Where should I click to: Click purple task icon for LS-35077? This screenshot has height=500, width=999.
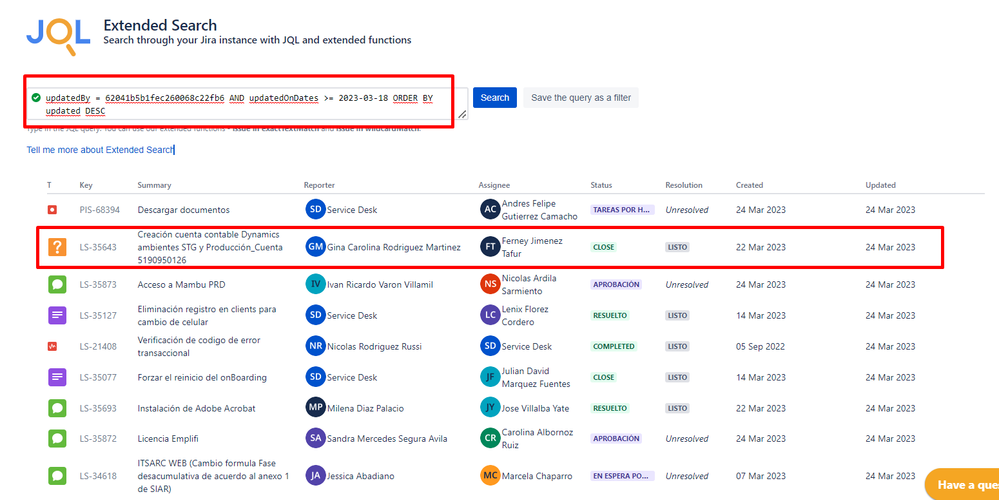coord(57,377)
